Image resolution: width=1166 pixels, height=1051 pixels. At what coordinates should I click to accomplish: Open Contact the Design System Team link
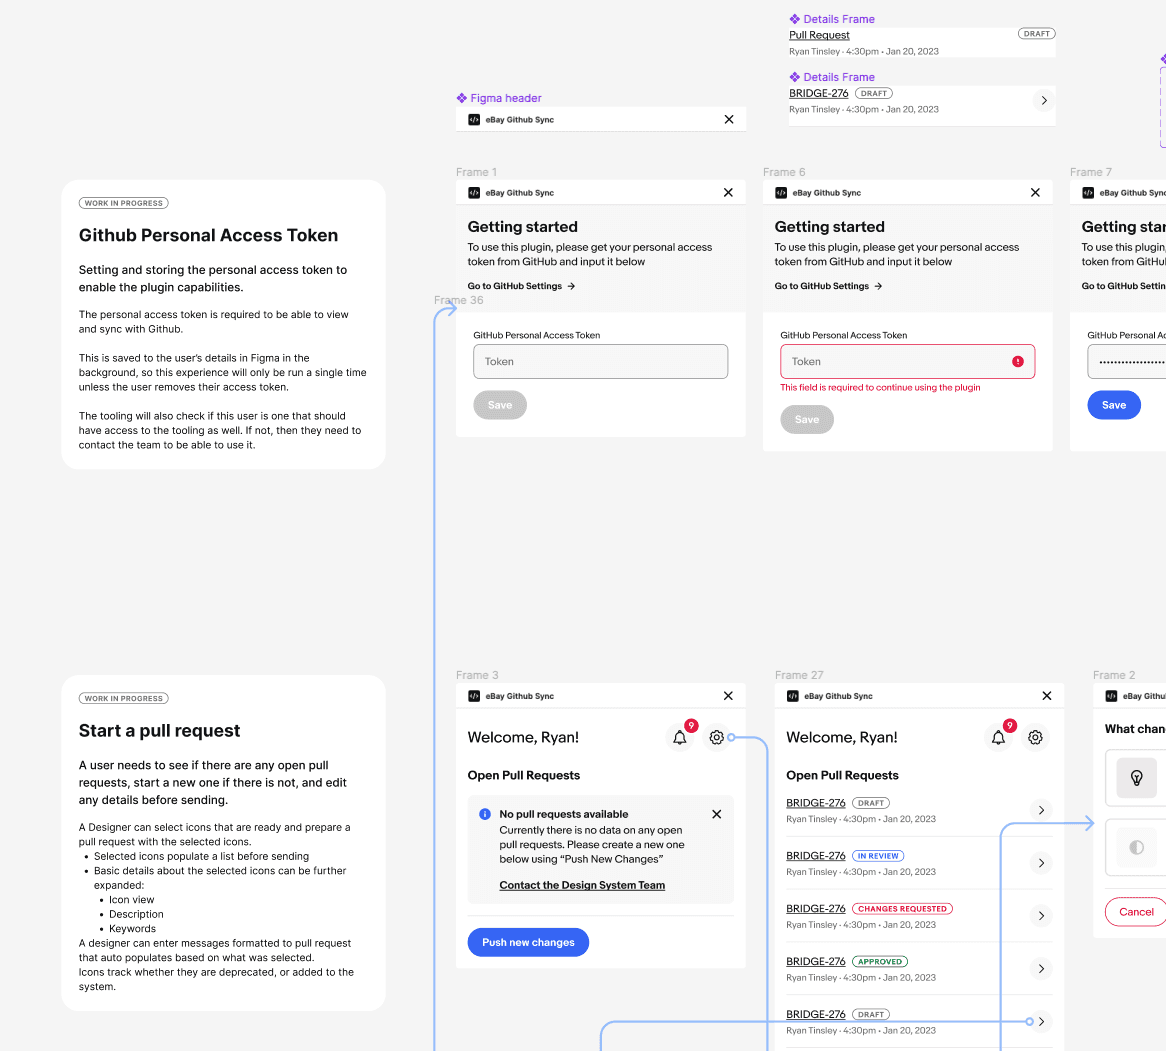coord(582,885)
